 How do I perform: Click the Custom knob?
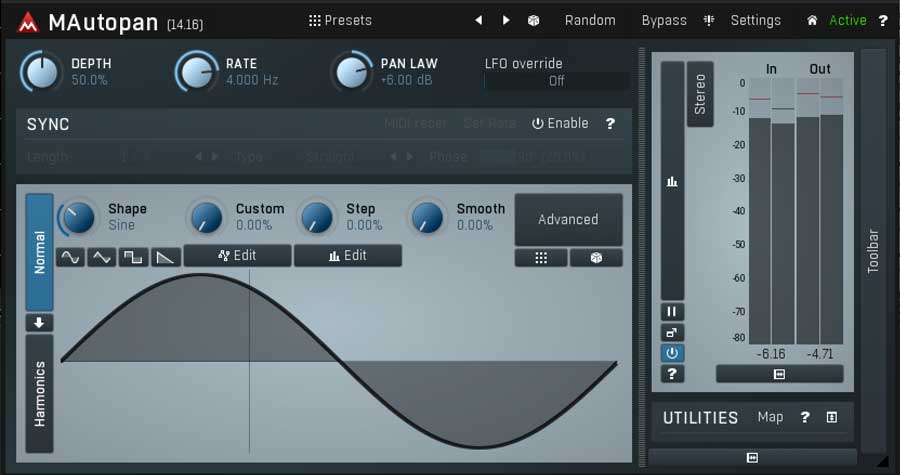click(207, 218)
